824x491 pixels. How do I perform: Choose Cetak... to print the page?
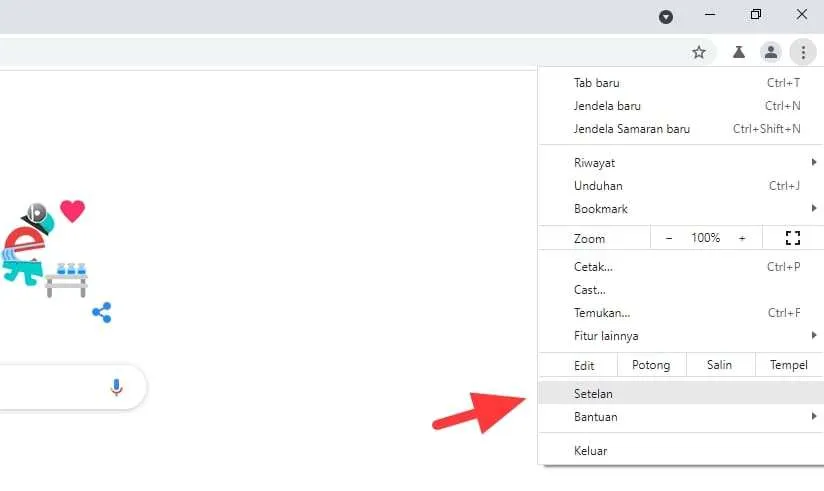[x=681, y=267]
